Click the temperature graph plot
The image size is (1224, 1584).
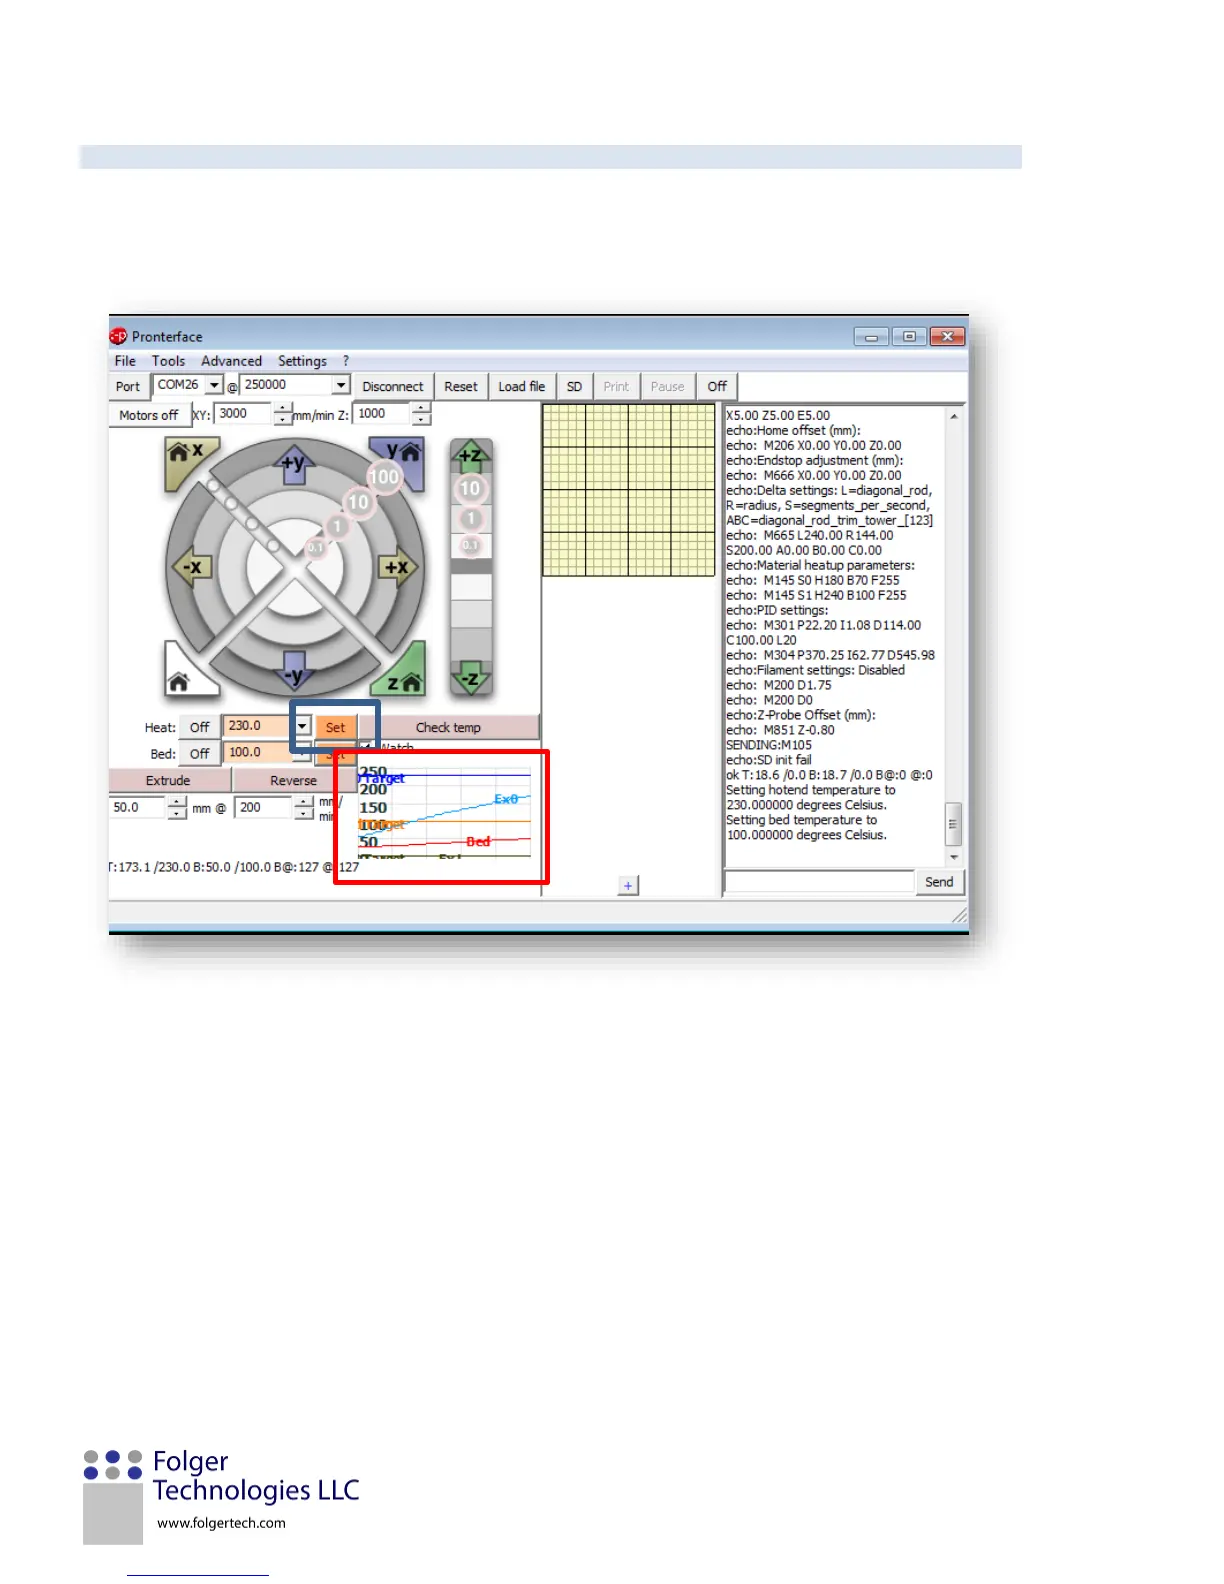click(x=445, y=814)
